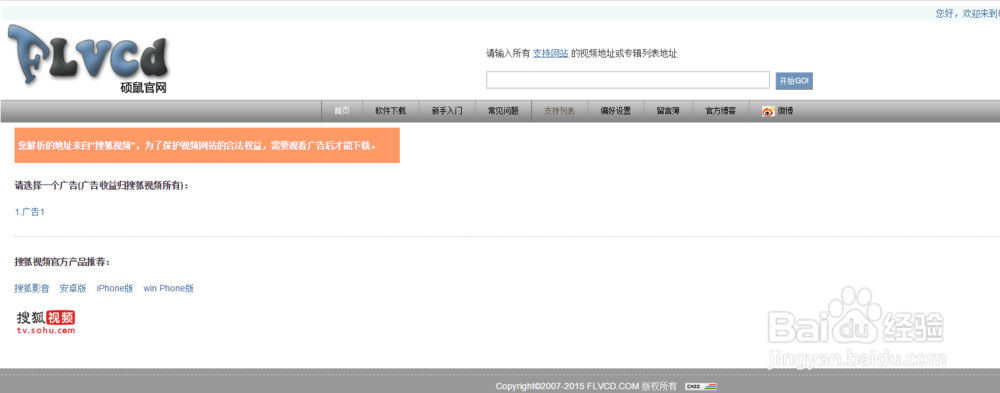Image resolution: width=1000 pixels, height=393 pixels.
Task: Select 支持列表 in the nav bar
Action: [559, 111]
